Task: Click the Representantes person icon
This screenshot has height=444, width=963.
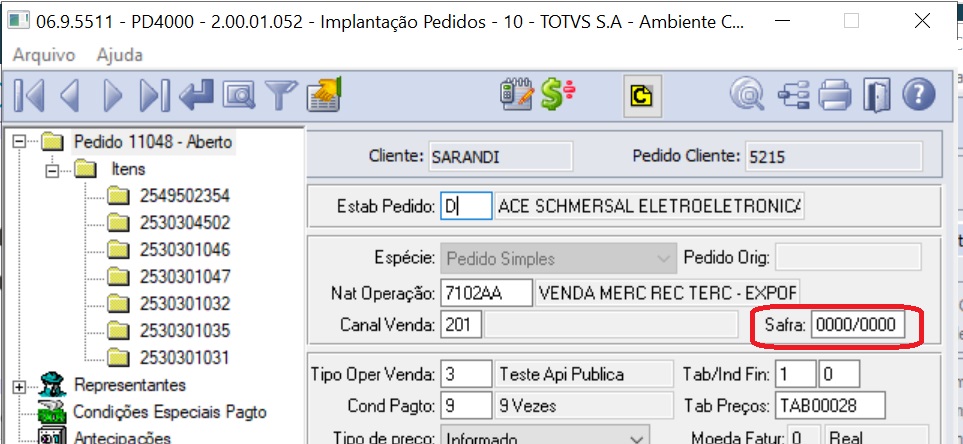Action: click(x=52, y=386)
